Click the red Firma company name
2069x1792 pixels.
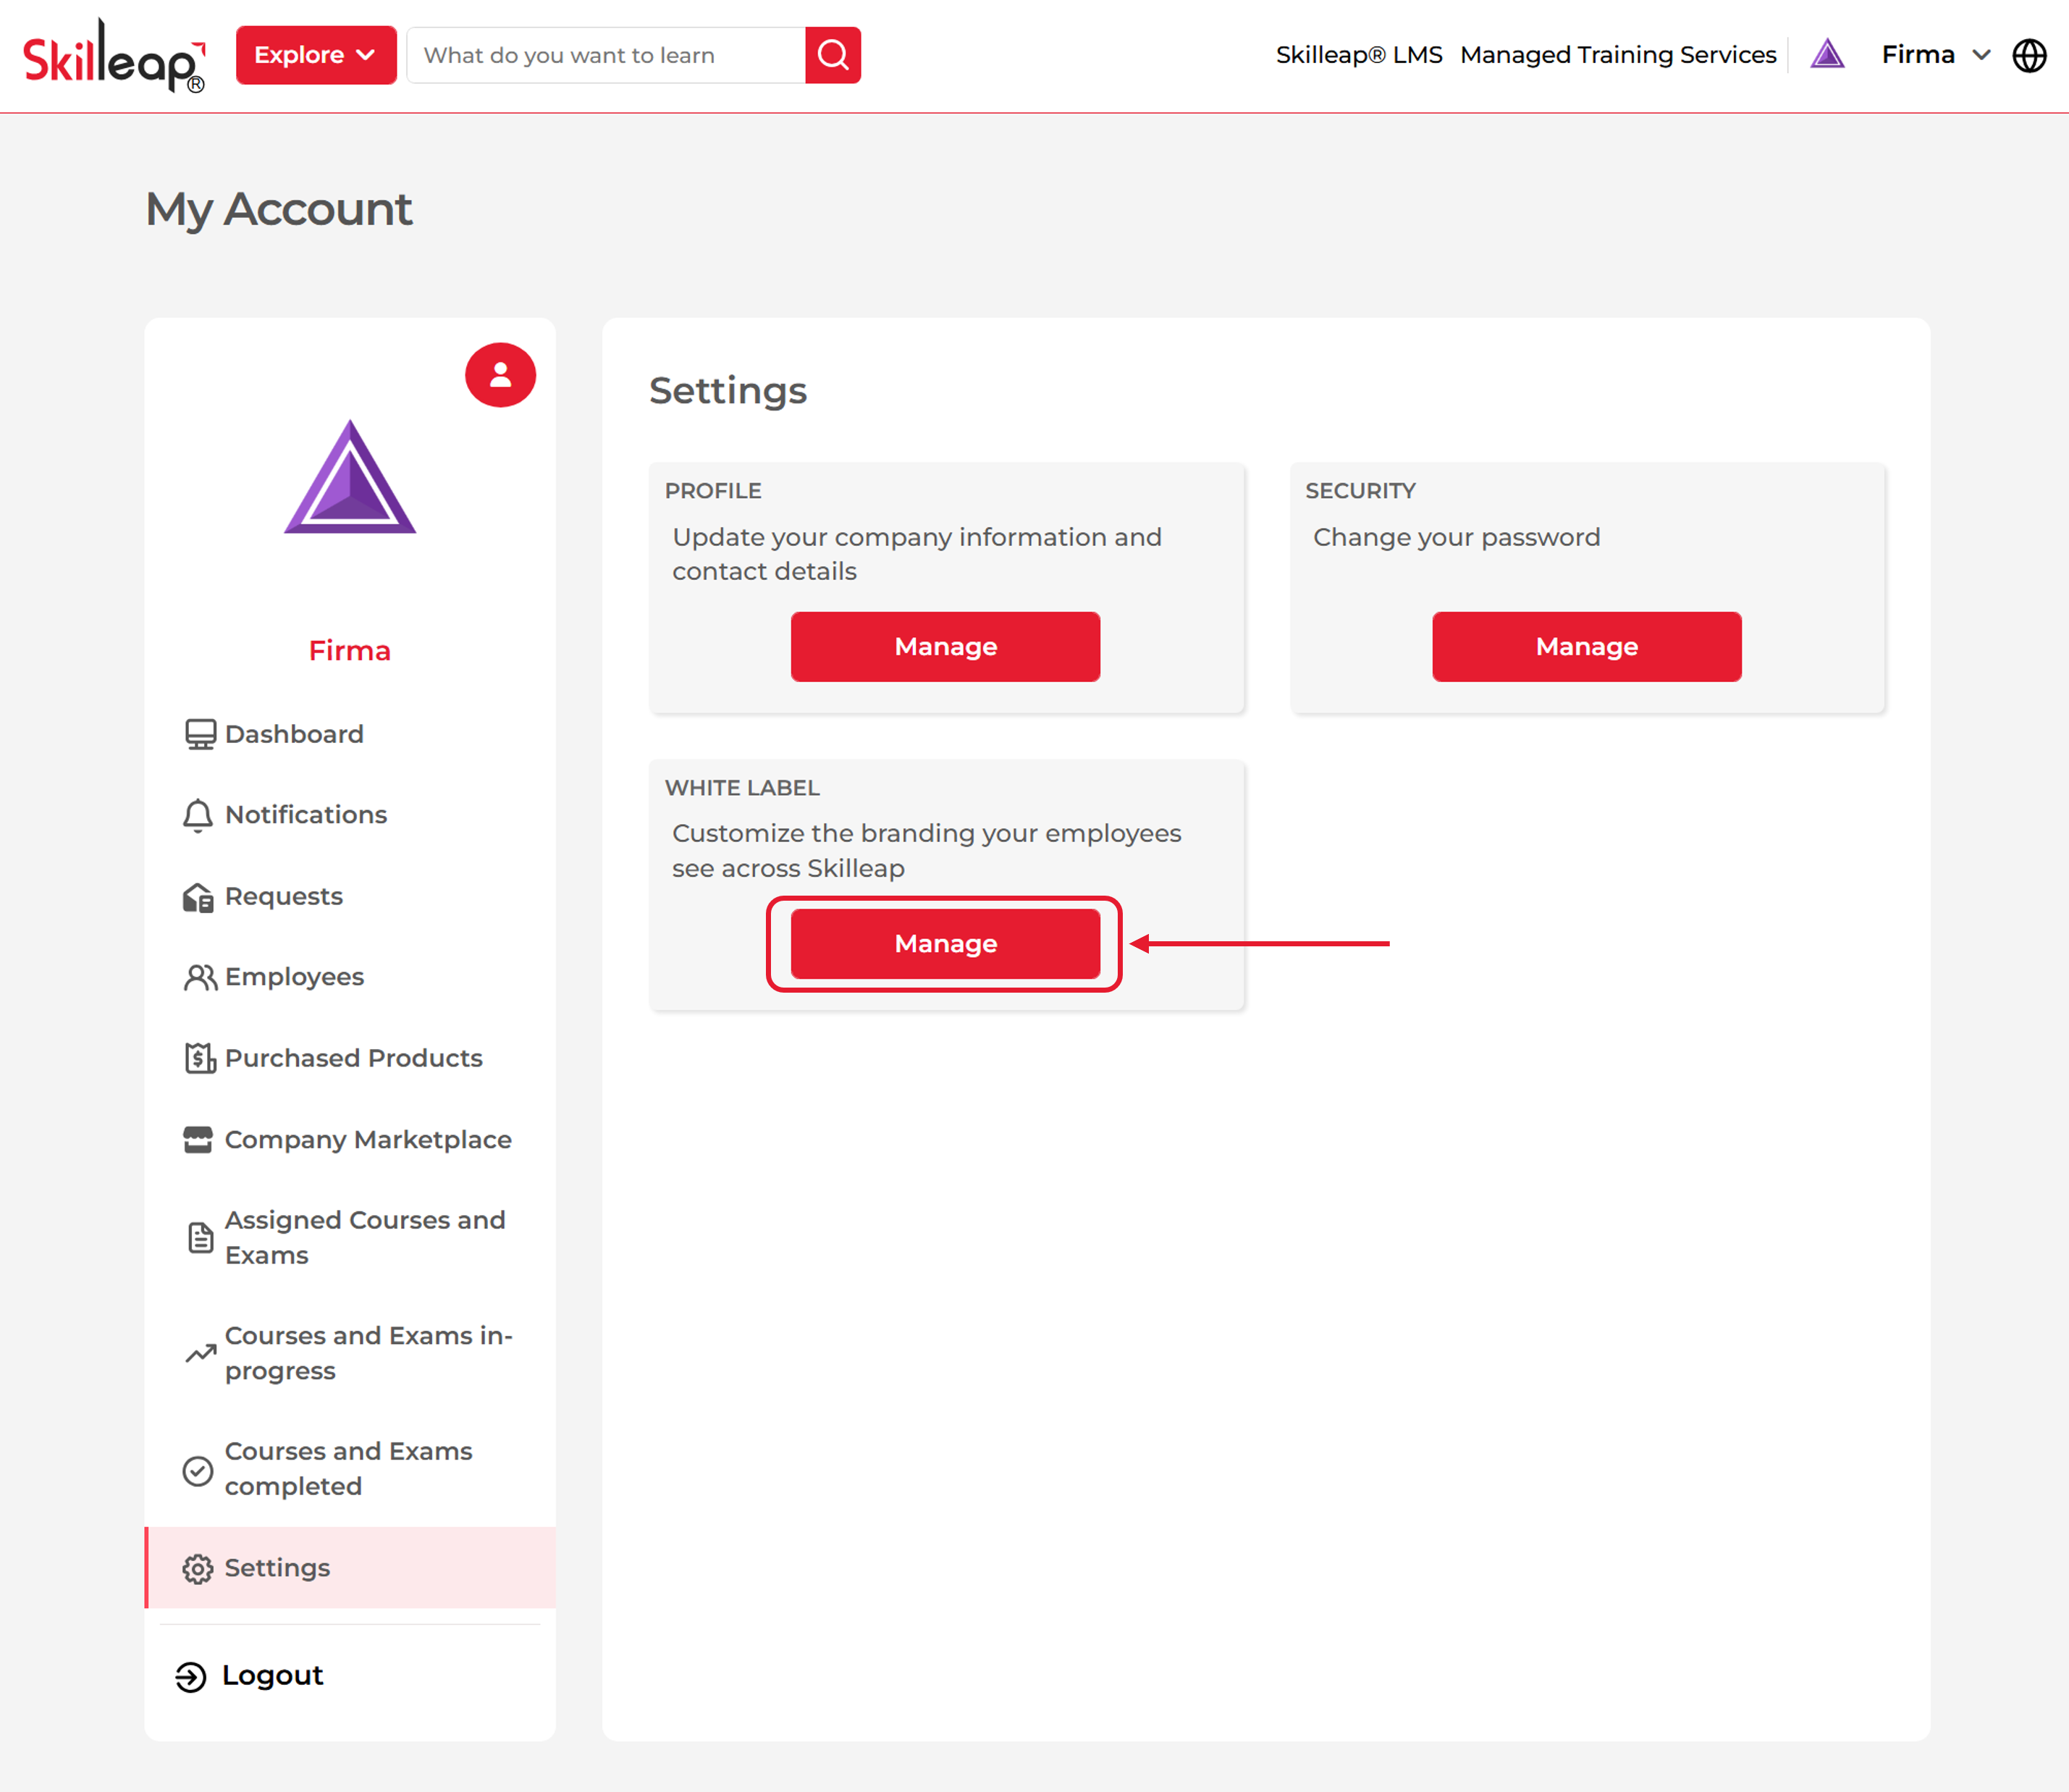pos(350,651)
